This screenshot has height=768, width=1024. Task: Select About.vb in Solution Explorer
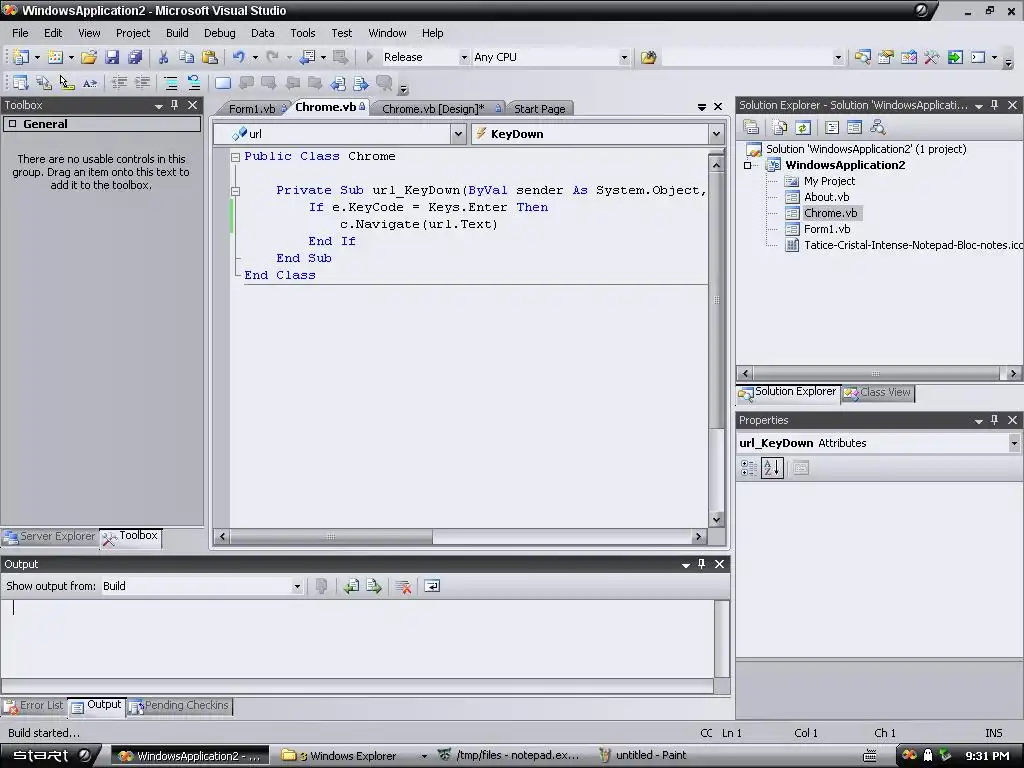coord(826,197)
